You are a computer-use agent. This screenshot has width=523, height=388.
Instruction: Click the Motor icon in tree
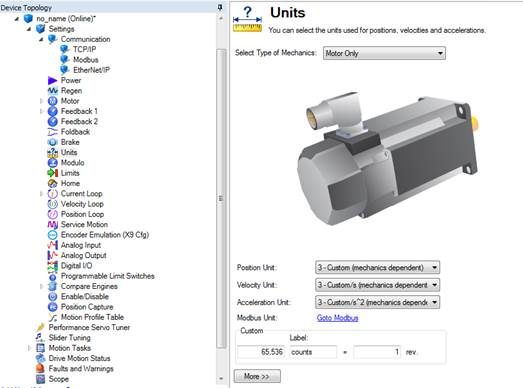(52, 101)
